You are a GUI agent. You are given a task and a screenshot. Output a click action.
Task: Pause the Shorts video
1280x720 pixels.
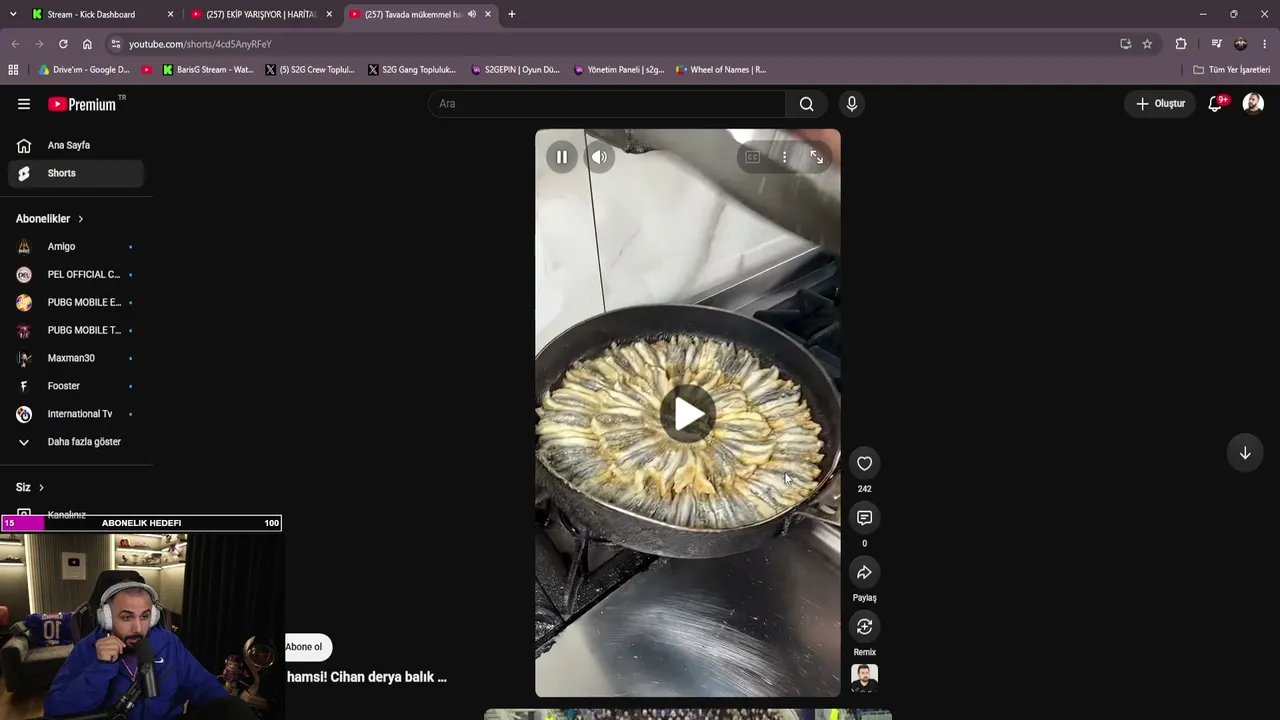pyautogui.click(x=562, y=157)
